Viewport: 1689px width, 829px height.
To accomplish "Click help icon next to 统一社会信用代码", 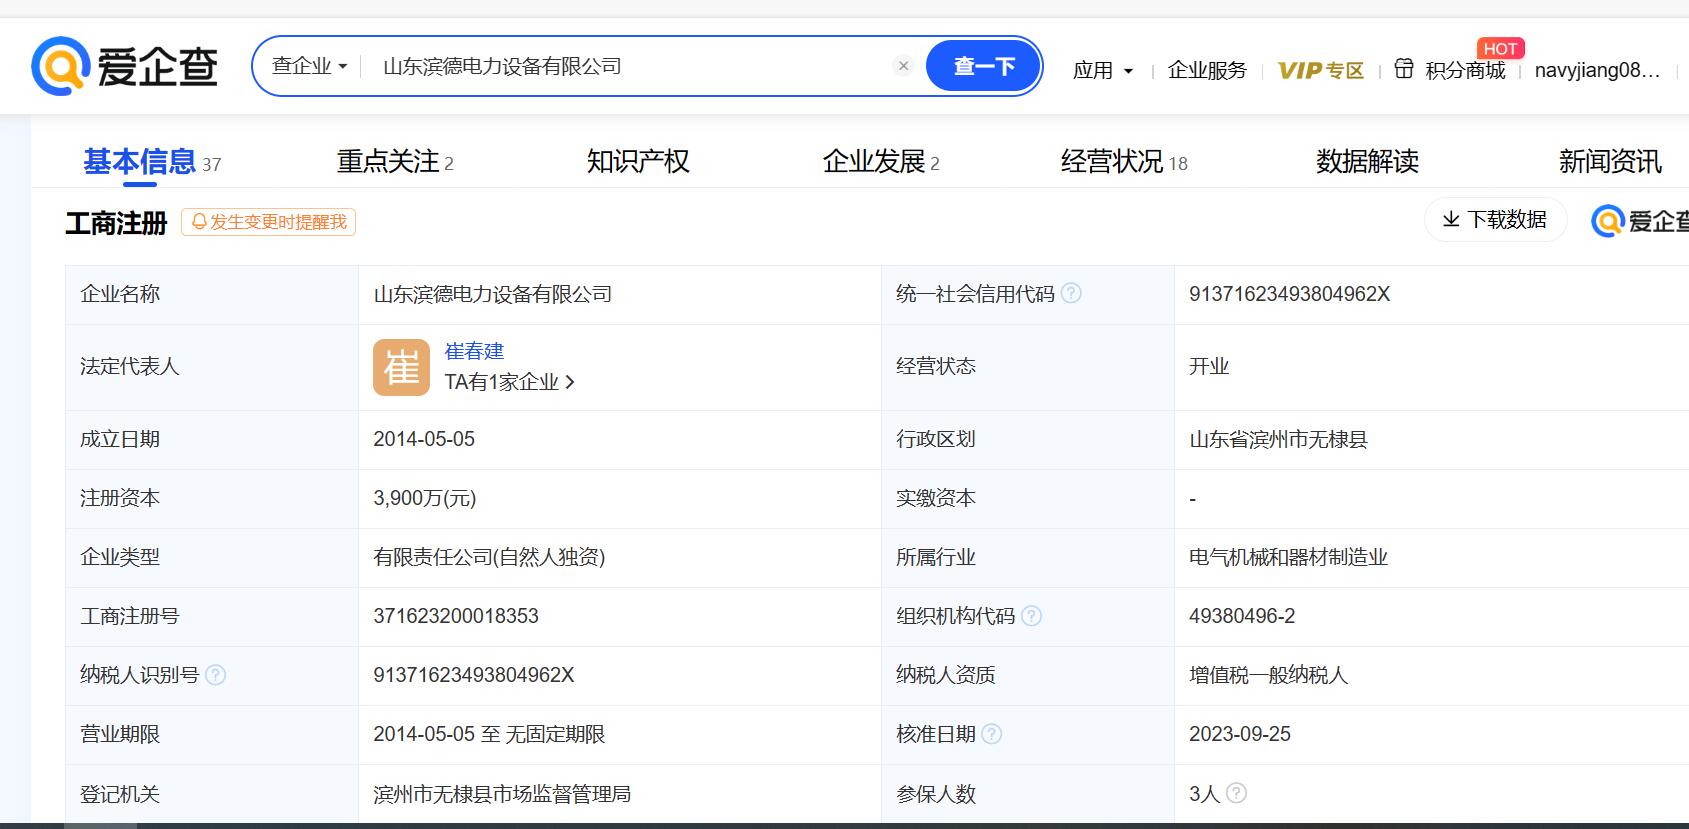I will (1071, 293).
